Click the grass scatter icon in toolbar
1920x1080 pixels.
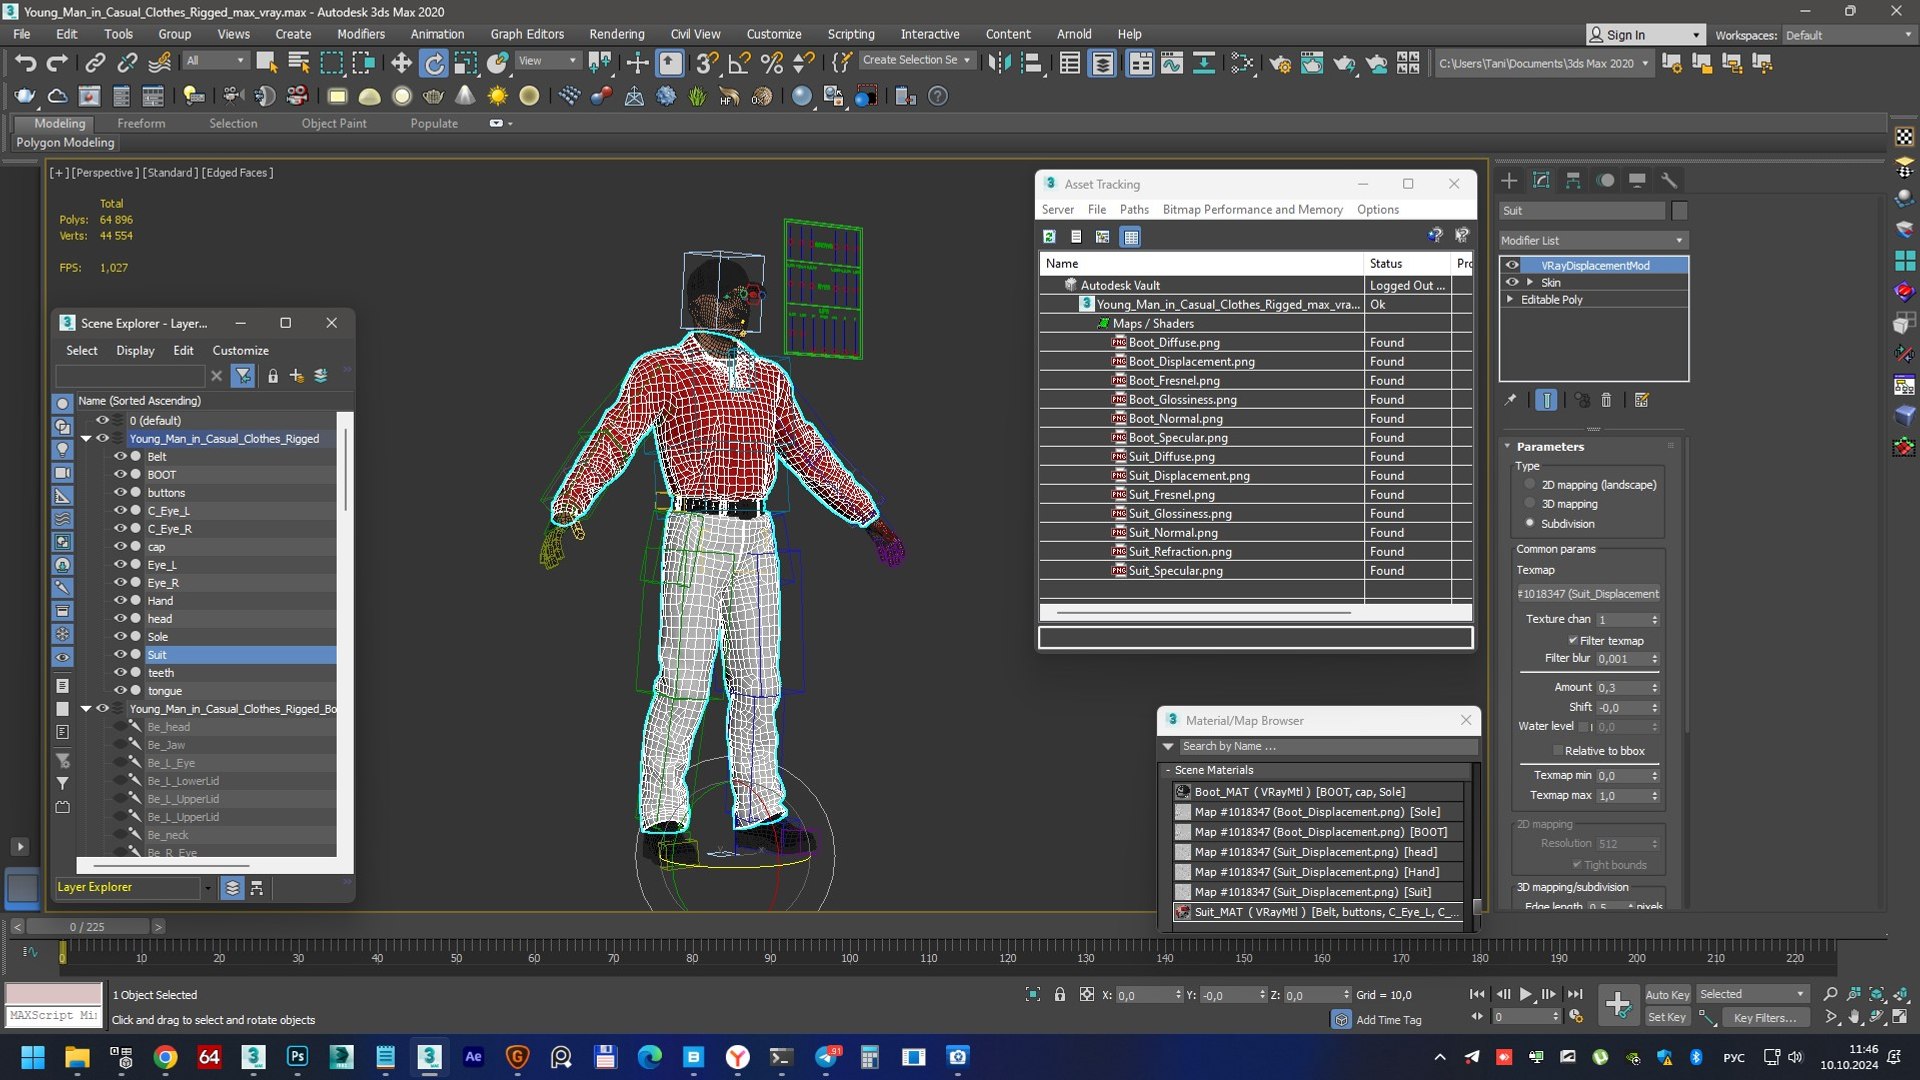(697, 96)
